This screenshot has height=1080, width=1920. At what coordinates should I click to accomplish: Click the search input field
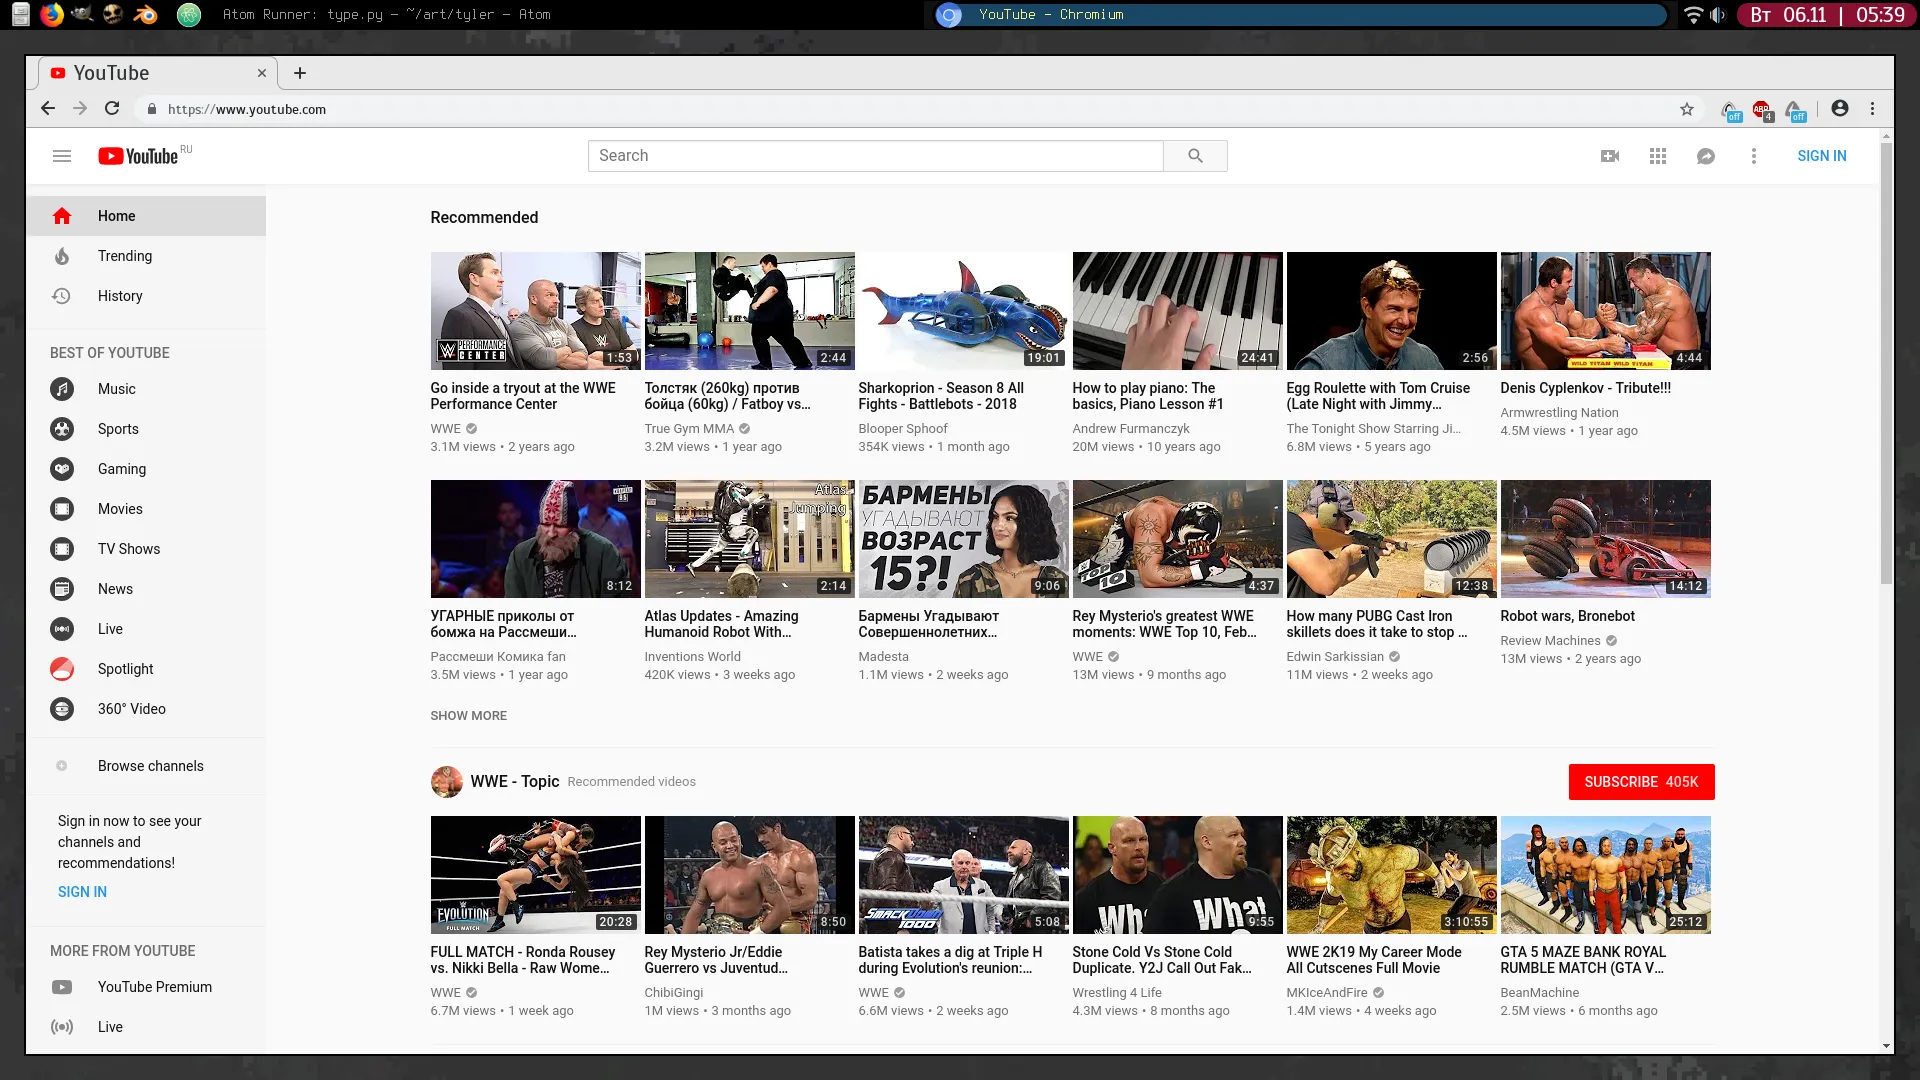click(x=875, y=156)
